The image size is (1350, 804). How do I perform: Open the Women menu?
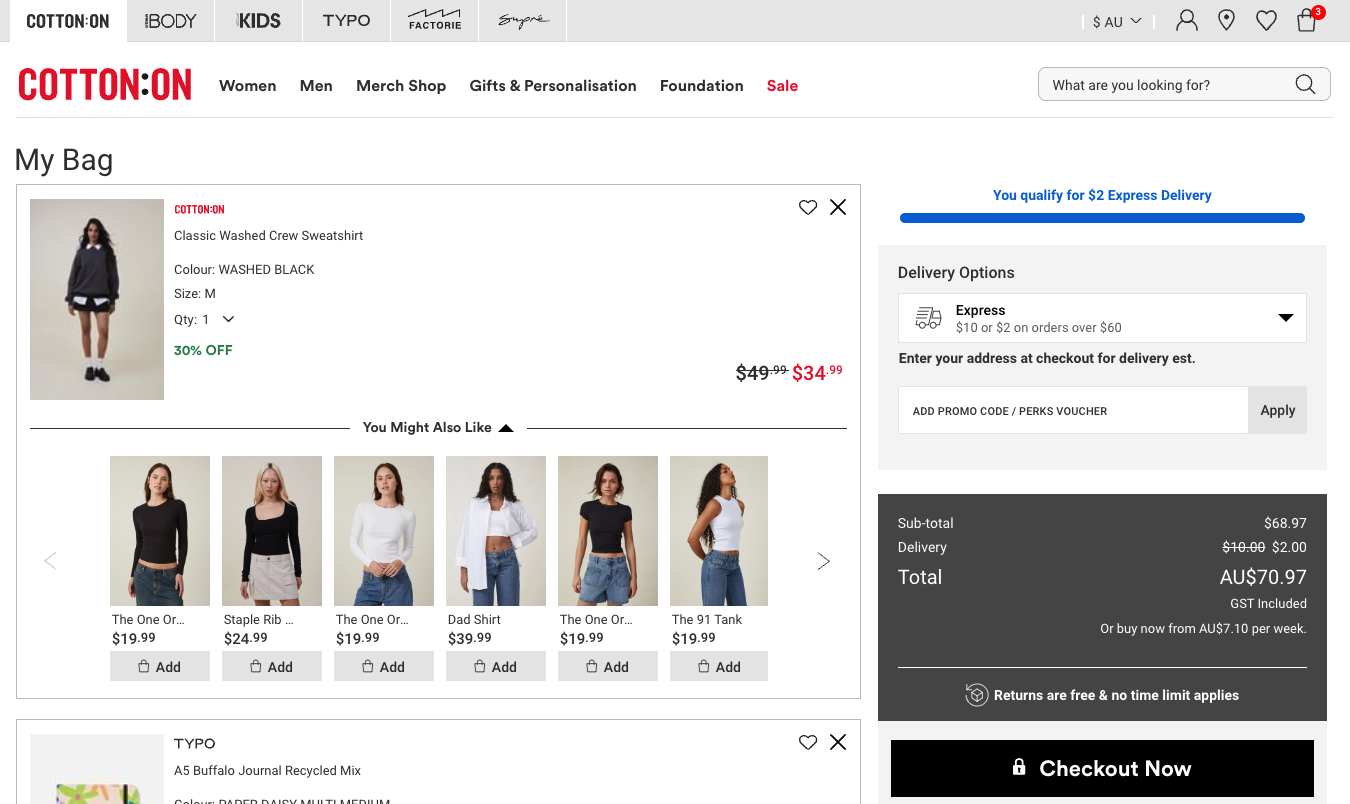(x=248, y=86)
